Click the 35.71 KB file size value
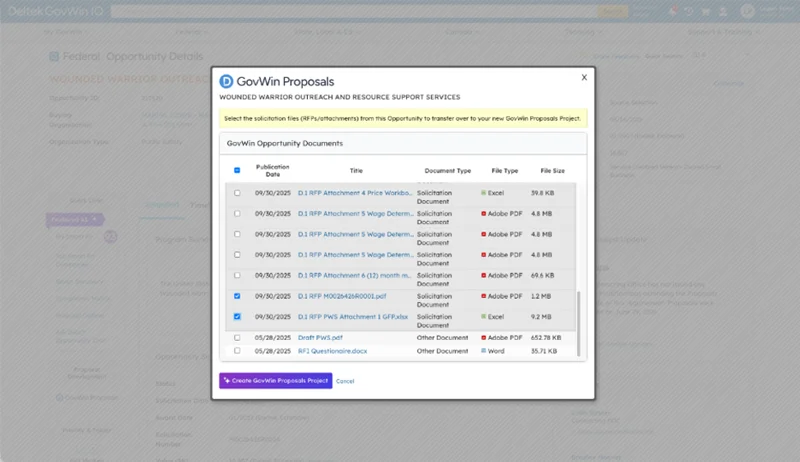 (x=543, y=351)
